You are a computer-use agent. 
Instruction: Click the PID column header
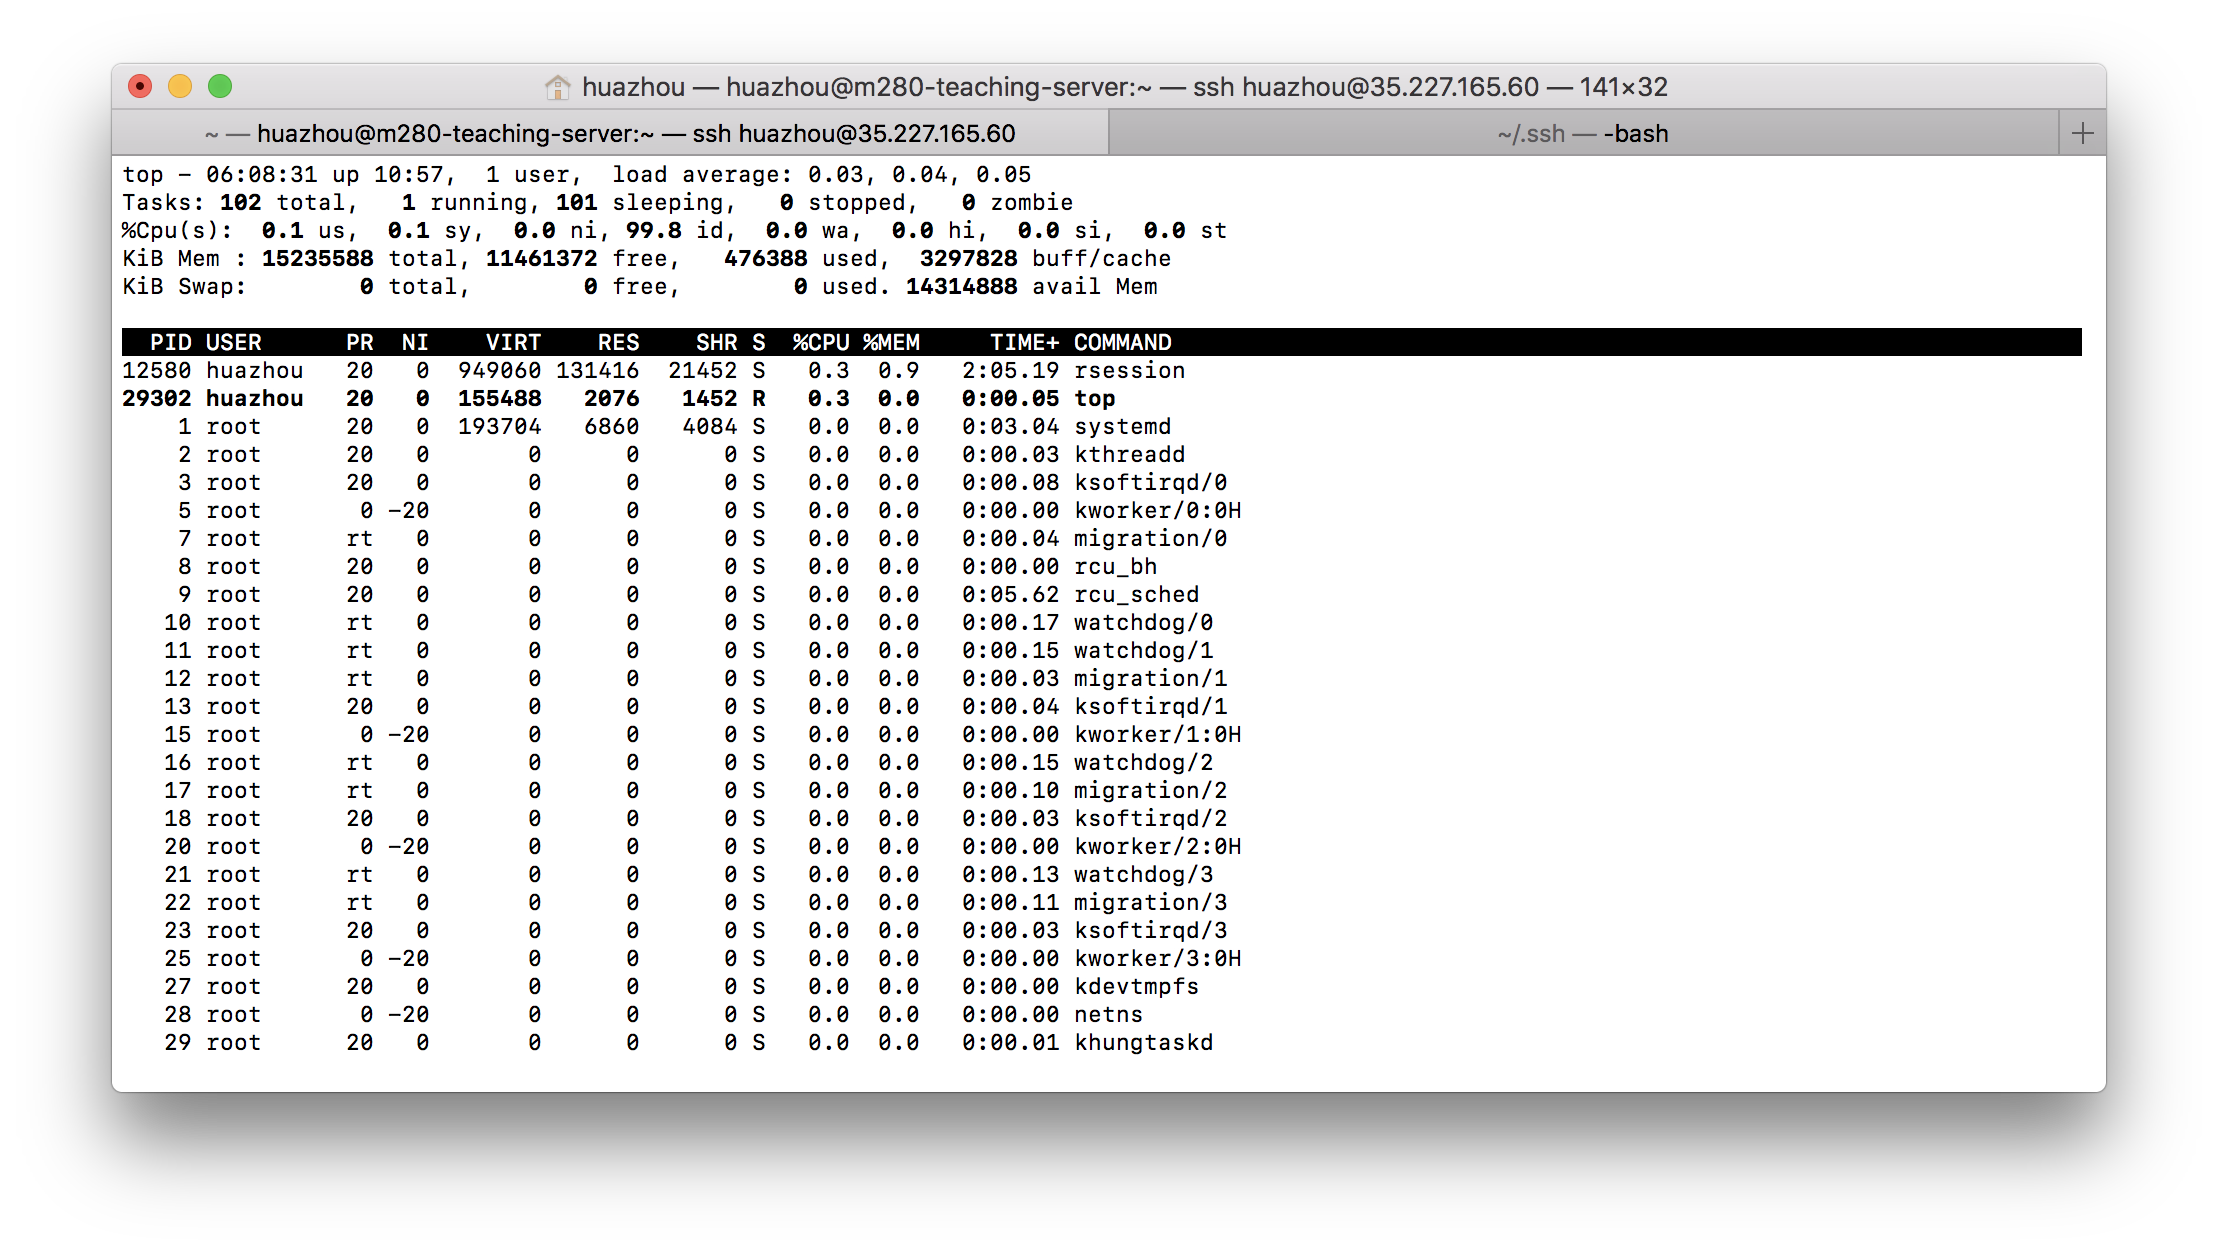[170, 342]
